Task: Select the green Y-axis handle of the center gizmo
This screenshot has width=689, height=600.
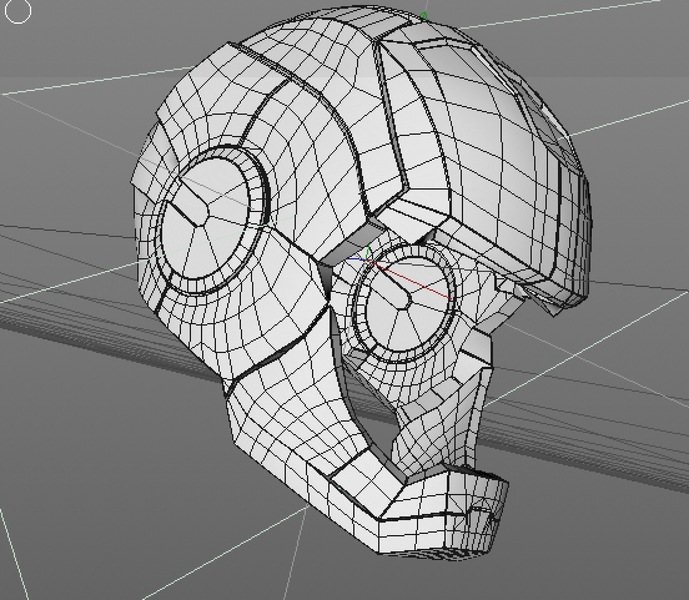Action: [x=368, y=253]
